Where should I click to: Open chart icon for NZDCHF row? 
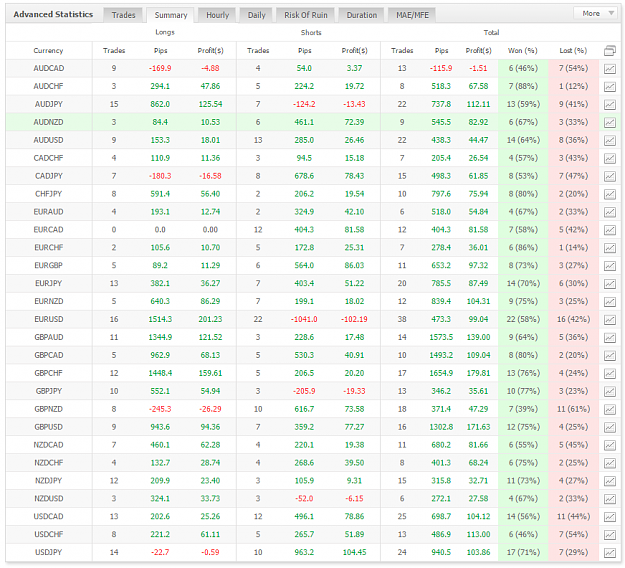609,463
